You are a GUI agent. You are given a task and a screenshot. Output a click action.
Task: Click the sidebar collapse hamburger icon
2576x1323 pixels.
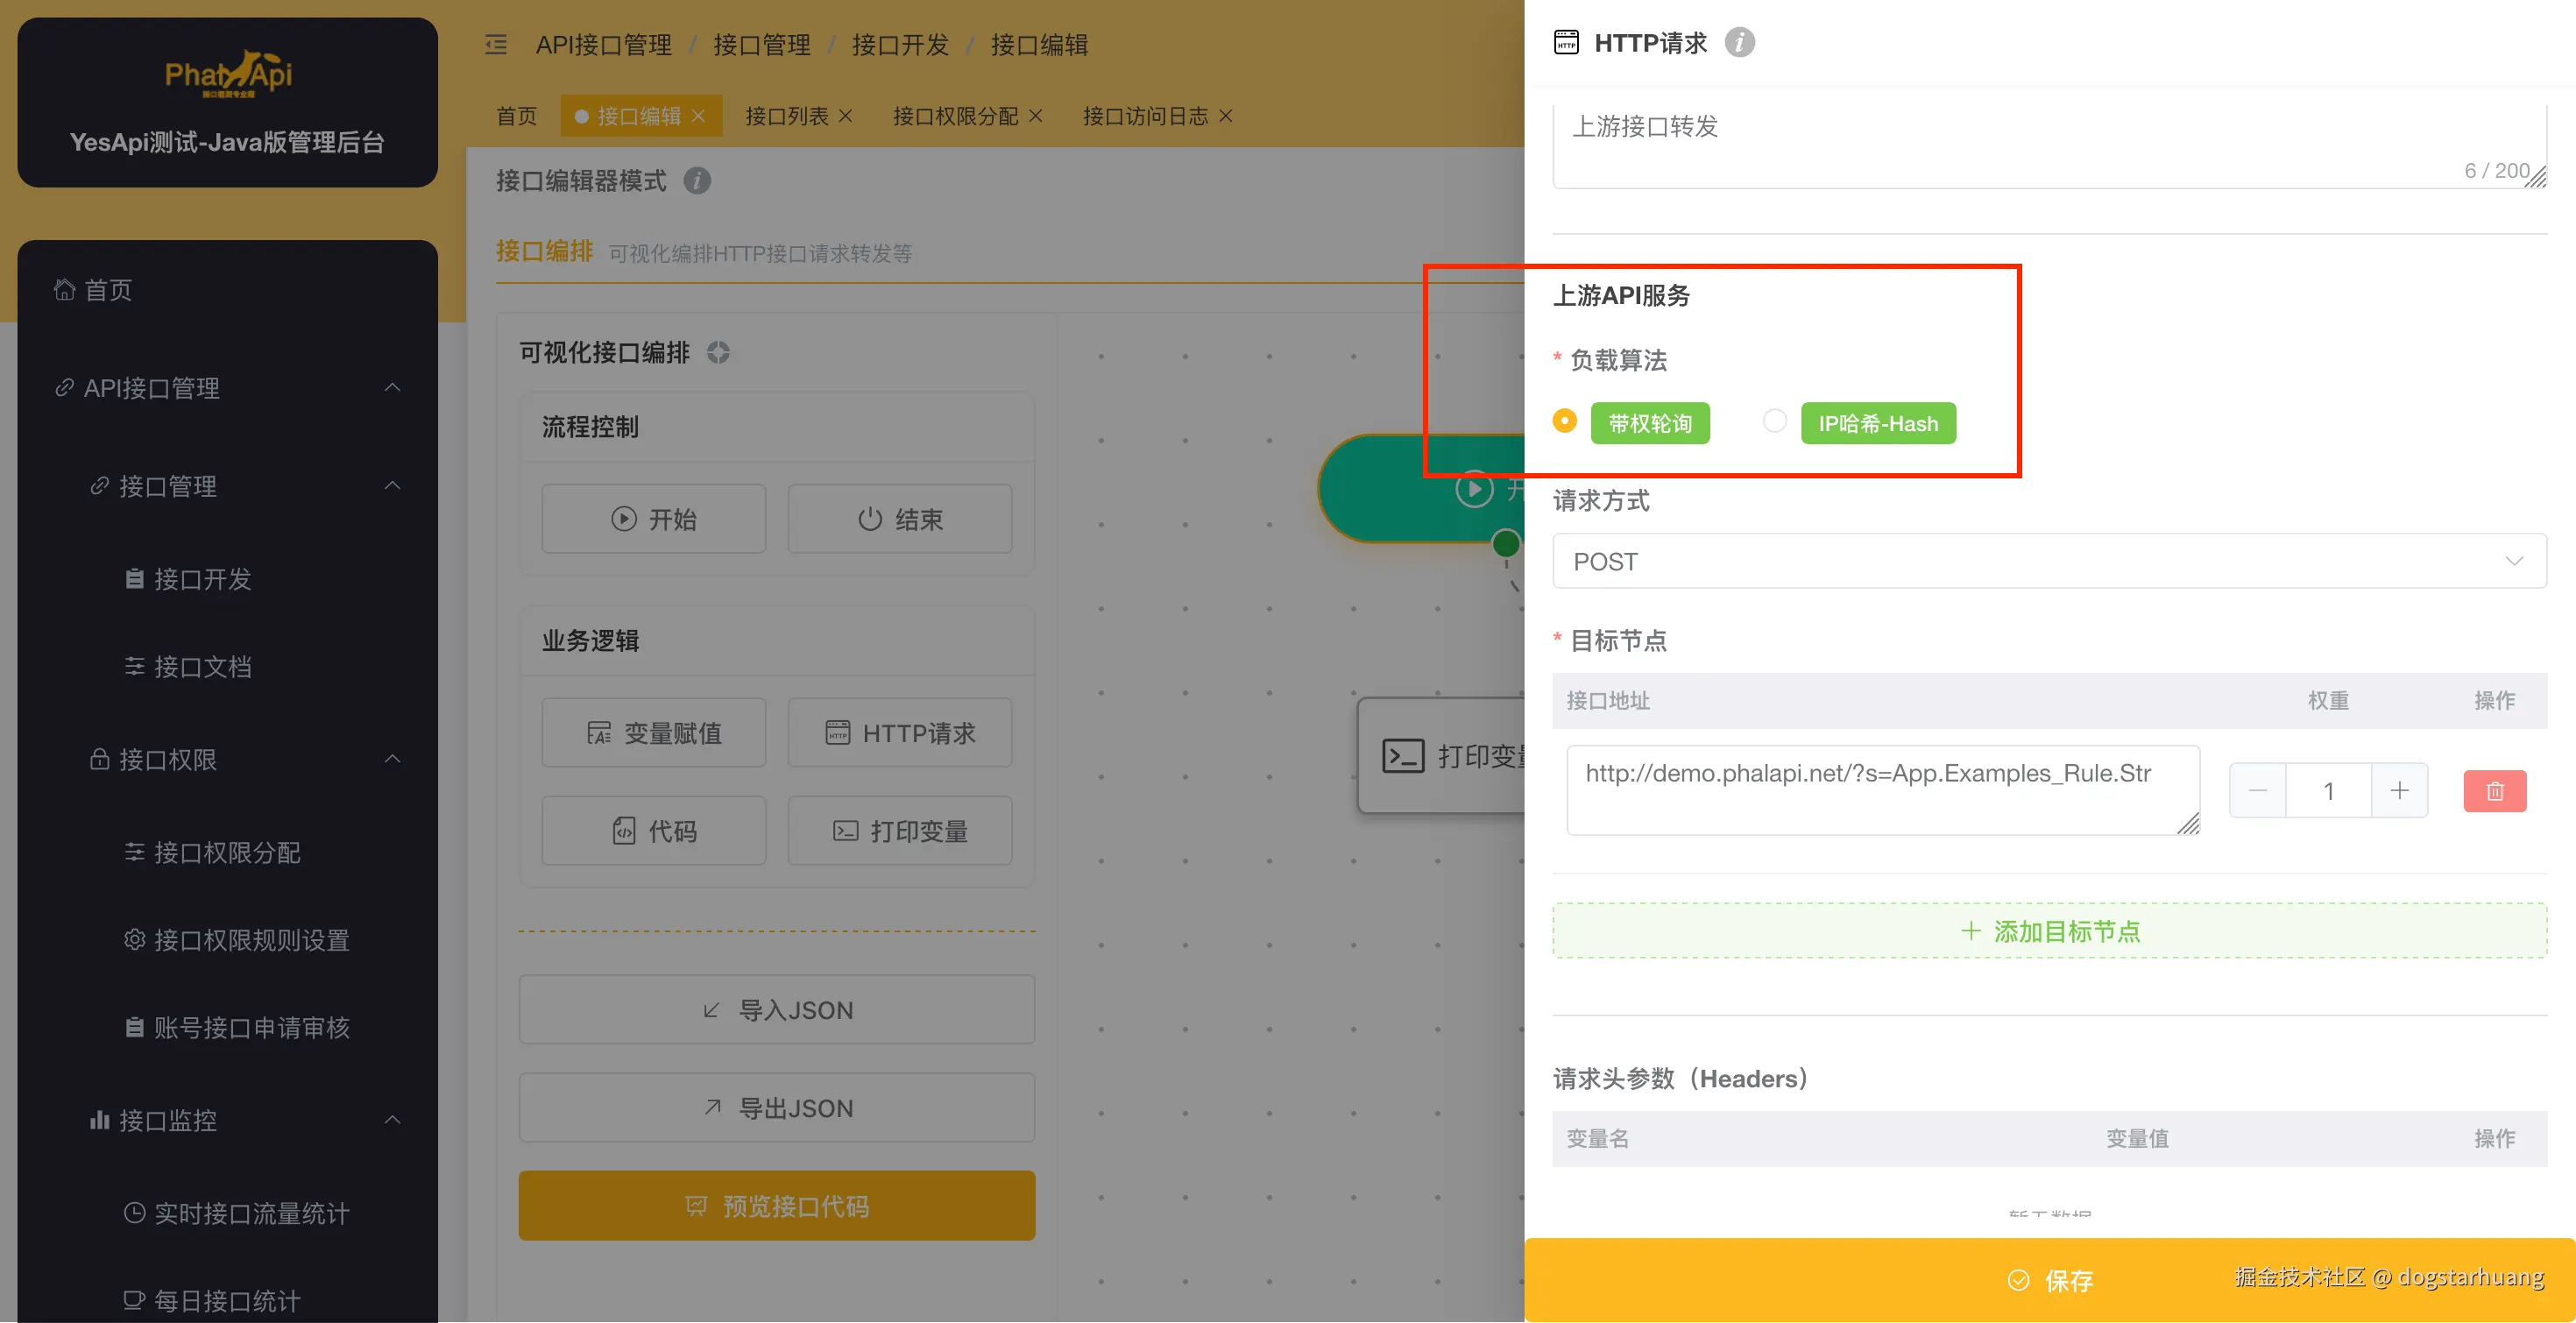(496, 45)
